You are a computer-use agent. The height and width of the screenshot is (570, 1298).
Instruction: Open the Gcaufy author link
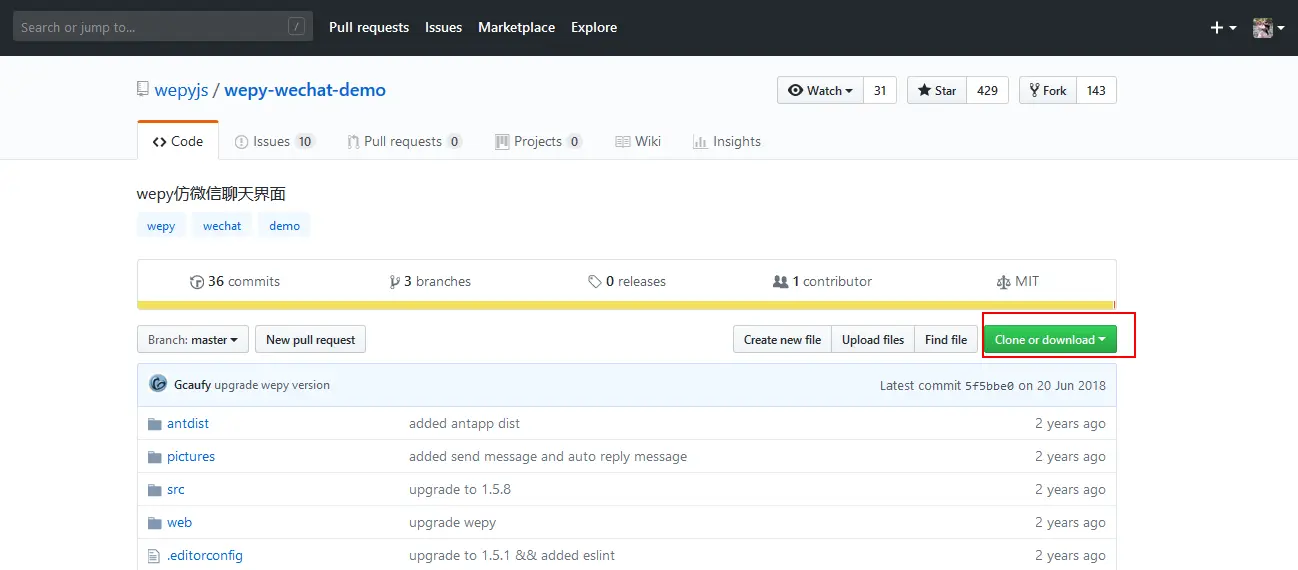click(x=192, y=385)
